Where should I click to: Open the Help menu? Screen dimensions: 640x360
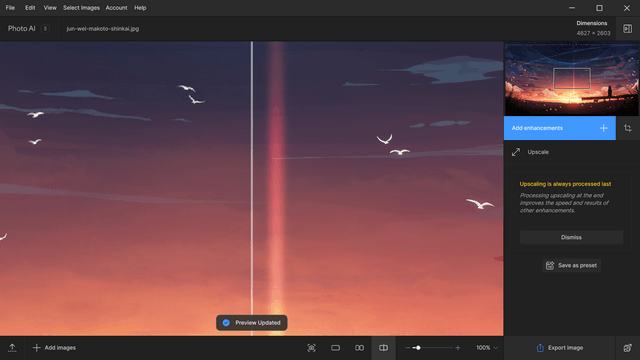140,8
